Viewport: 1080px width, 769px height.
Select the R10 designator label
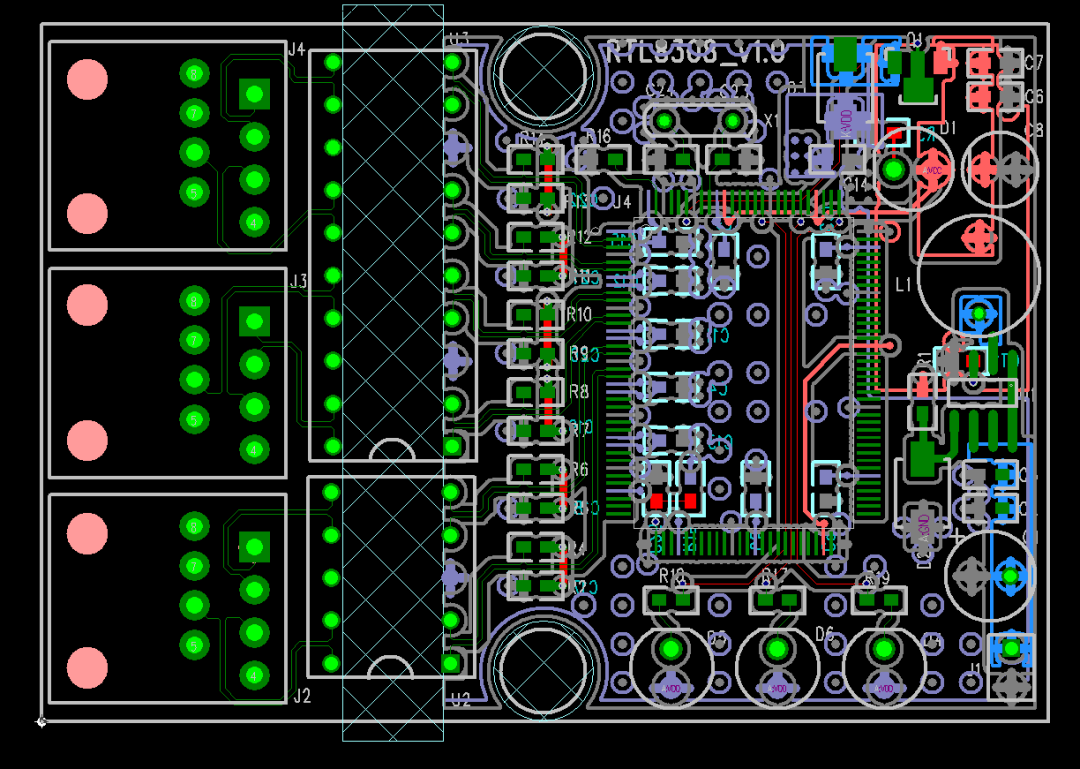point(579,315)
